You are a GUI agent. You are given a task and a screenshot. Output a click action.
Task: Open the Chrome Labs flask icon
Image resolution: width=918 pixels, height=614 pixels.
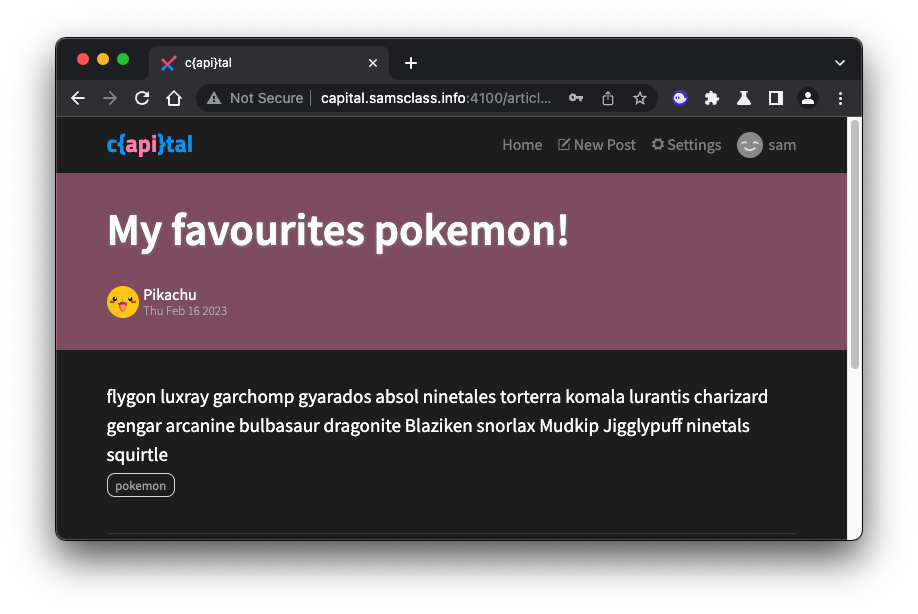coord(744,98)
